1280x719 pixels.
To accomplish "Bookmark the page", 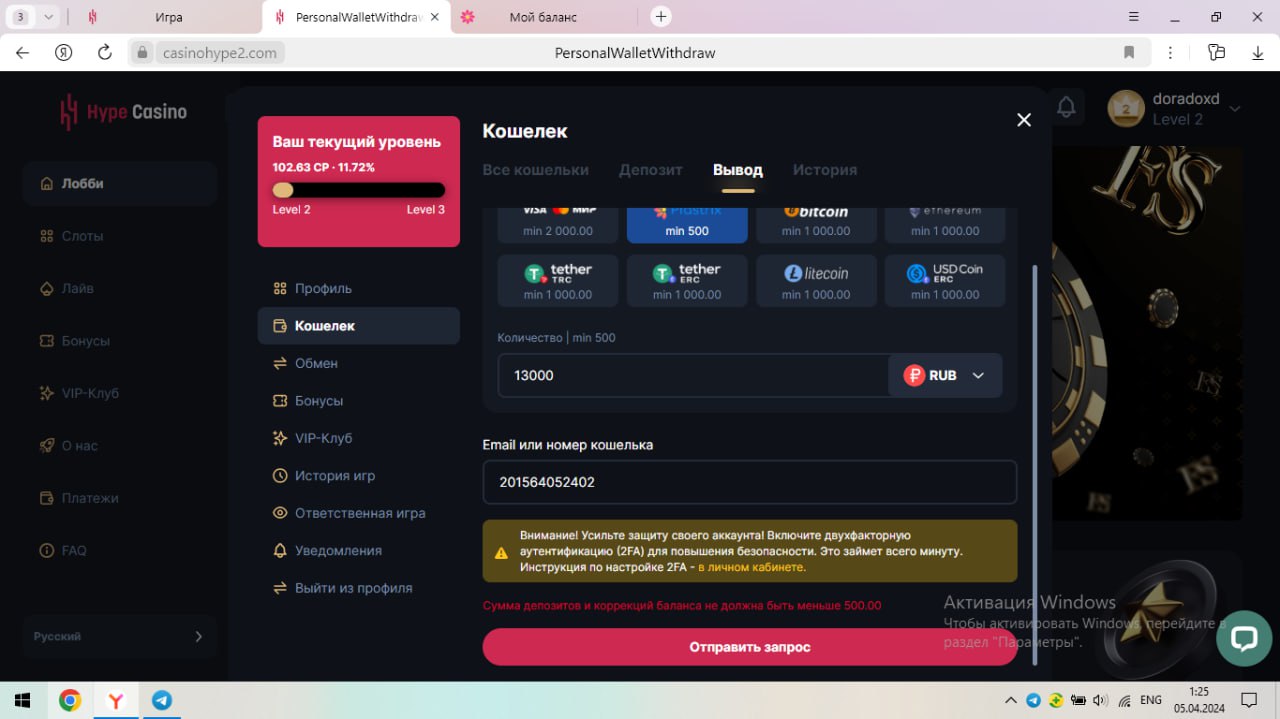I will (x=1129, y=52).
